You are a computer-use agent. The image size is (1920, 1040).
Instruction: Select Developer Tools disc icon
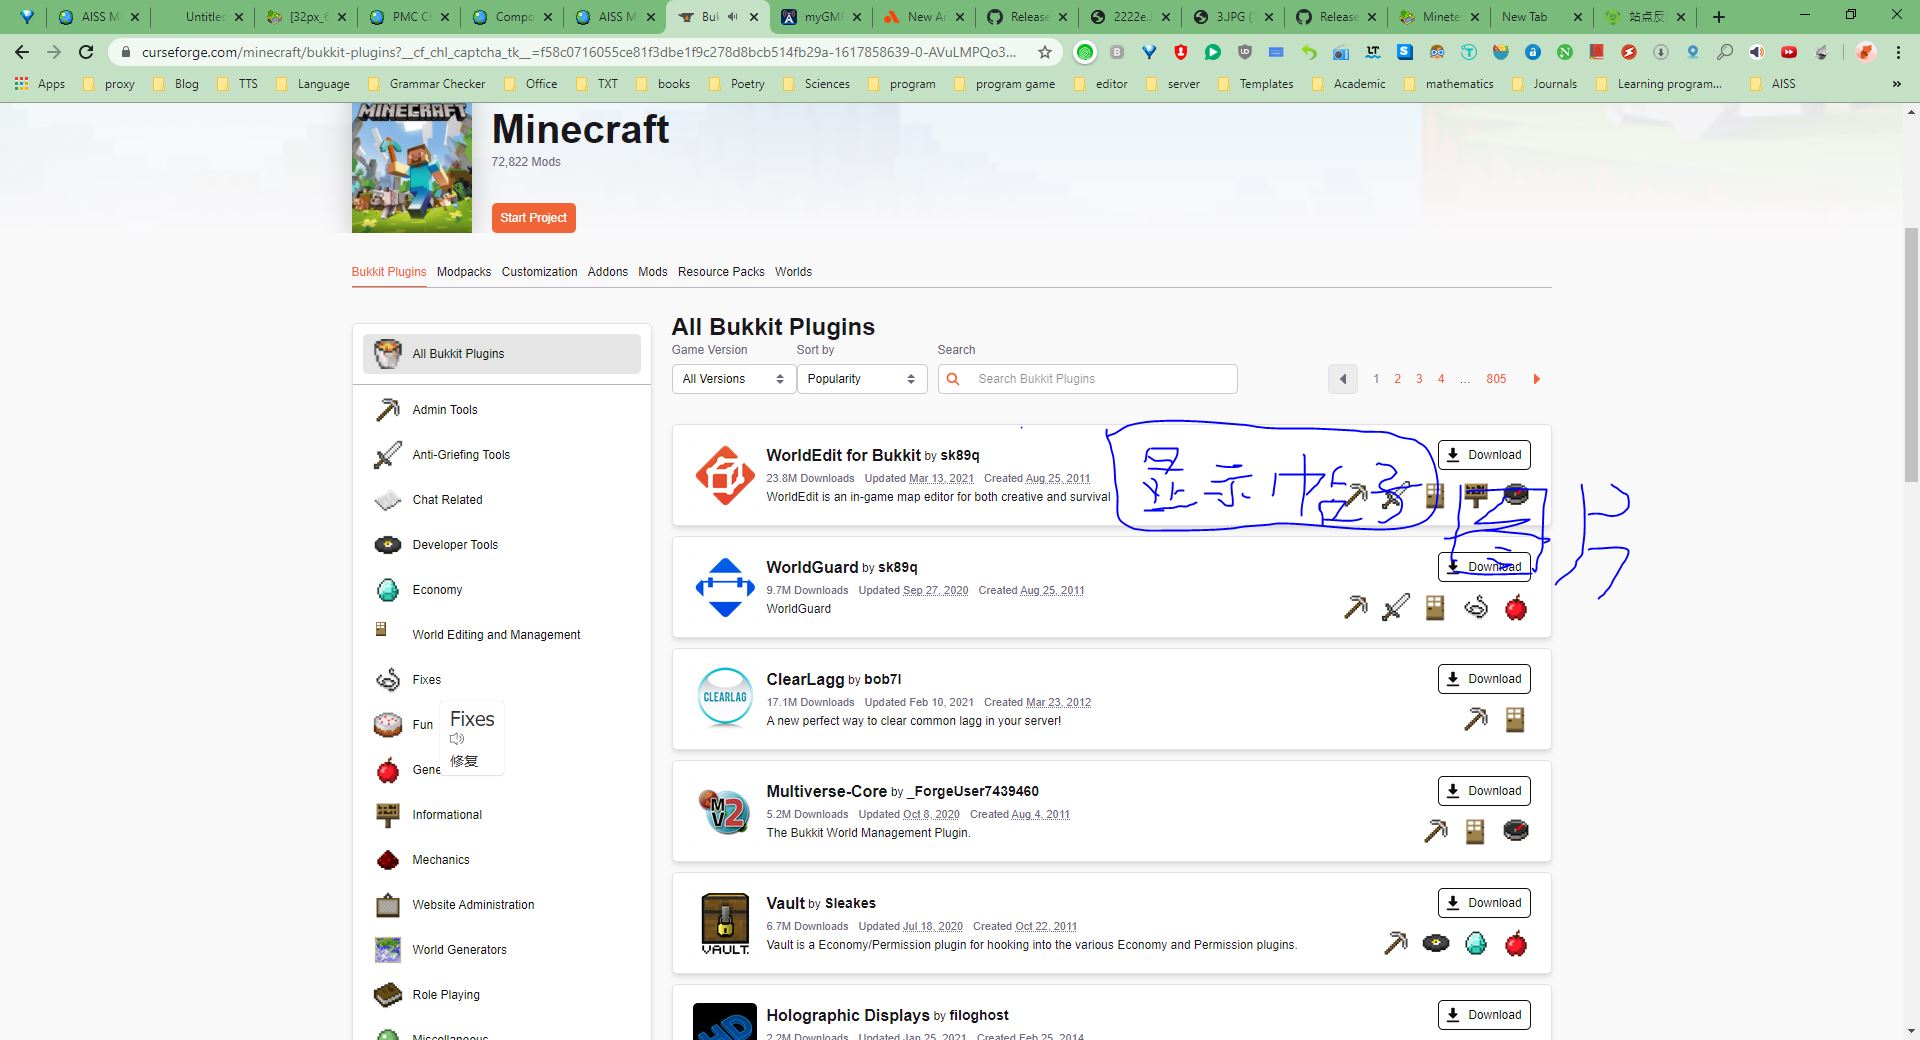tap(387, 545)
